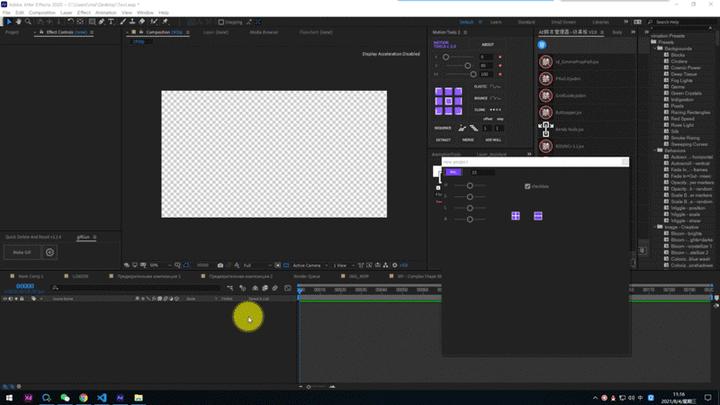Screen dimensions: 720x405
Task: Click the Graph Editor icon in timeline
Action: [287, 288]
